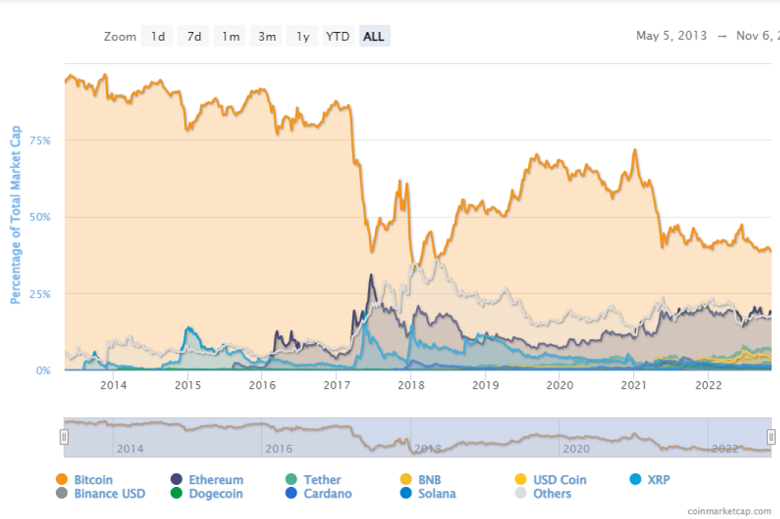
Task: Select the 1m zoom option
Action: (x=230, y=37)
